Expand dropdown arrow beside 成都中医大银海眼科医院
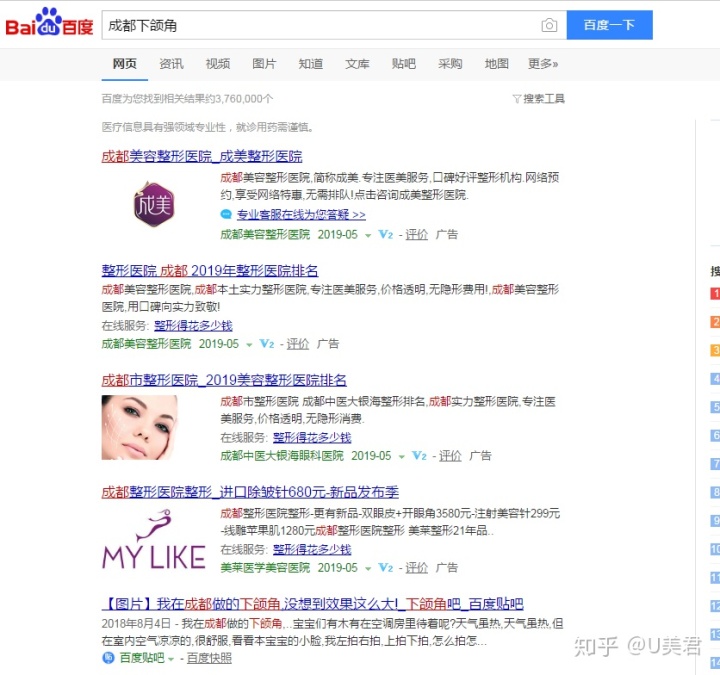Viewport: 720px width, 675px height. point(401,457)
